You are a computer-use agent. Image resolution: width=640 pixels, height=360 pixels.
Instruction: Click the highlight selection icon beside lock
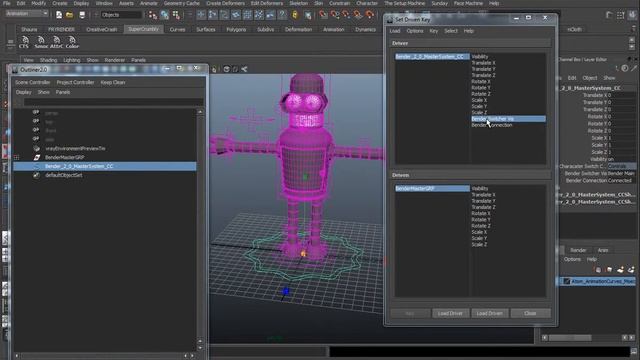(308, 15)
